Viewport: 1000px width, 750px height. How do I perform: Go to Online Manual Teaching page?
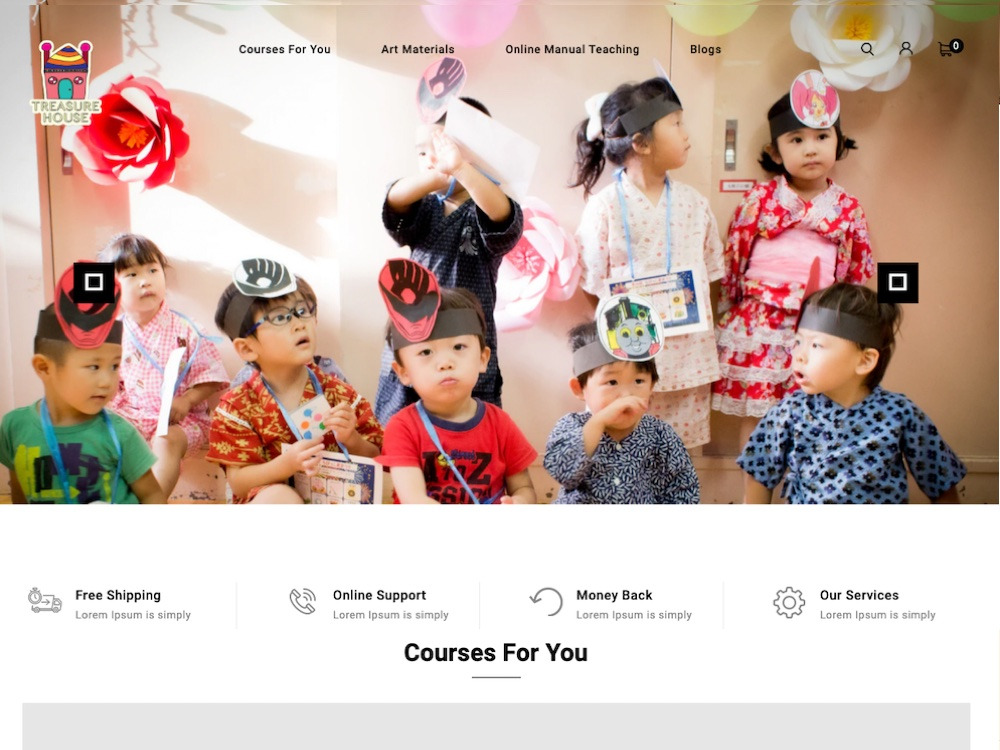click(572, 49)
